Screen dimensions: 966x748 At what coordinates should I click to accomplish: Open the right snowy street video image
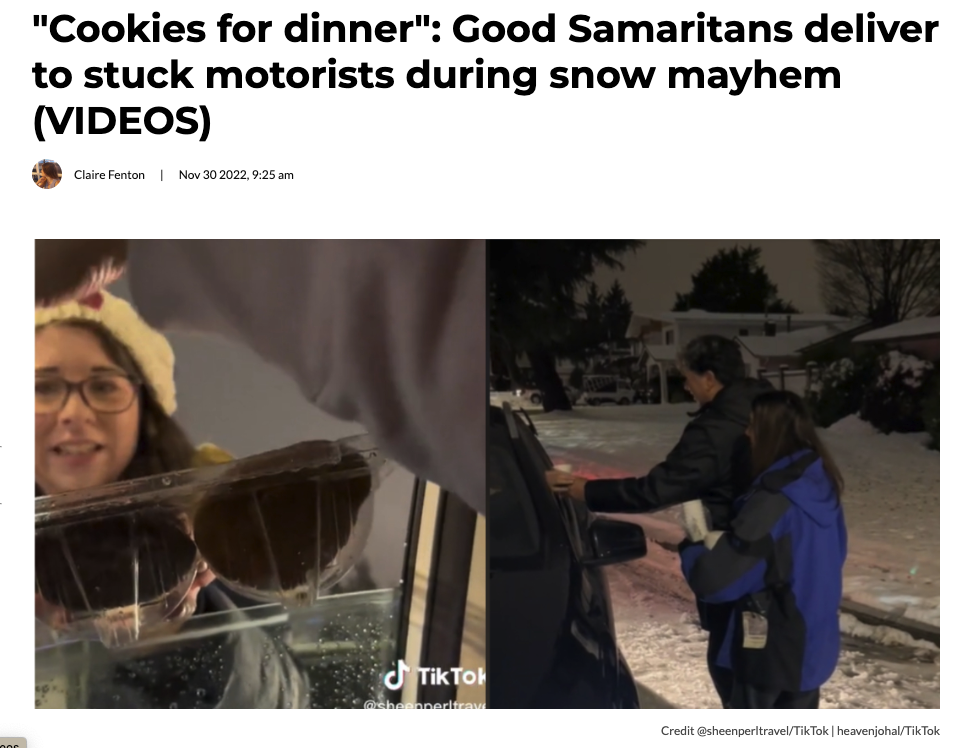(714, 474)
